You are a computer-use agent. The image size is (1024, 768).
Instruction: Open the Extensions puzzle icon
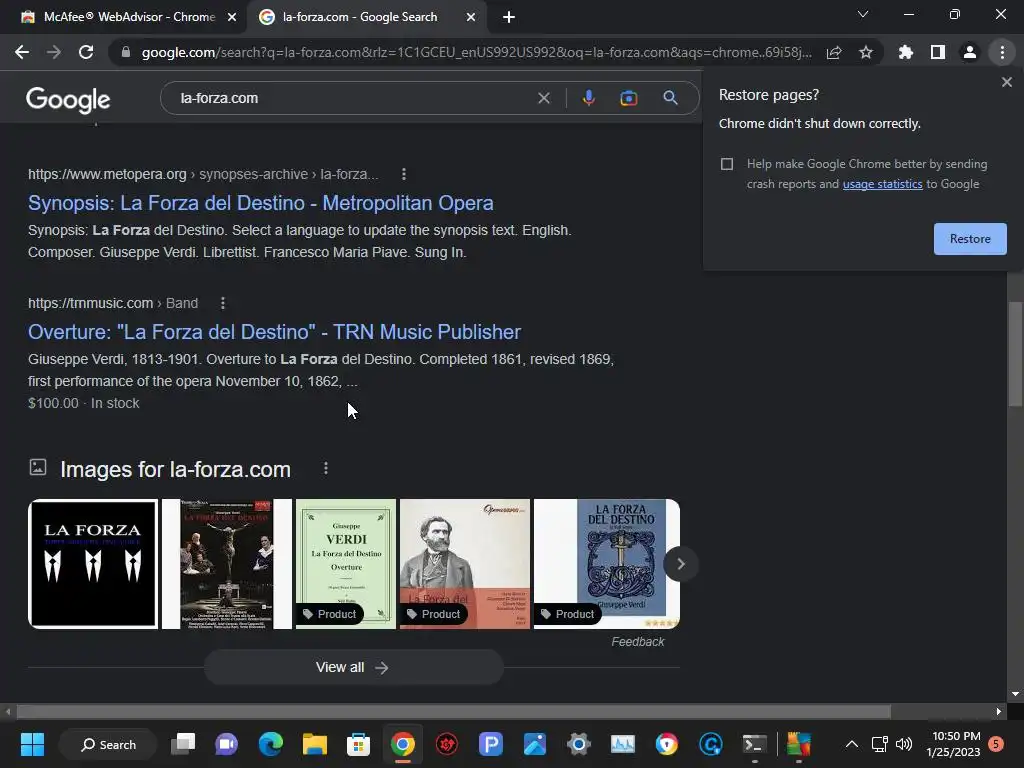[906, 52]
